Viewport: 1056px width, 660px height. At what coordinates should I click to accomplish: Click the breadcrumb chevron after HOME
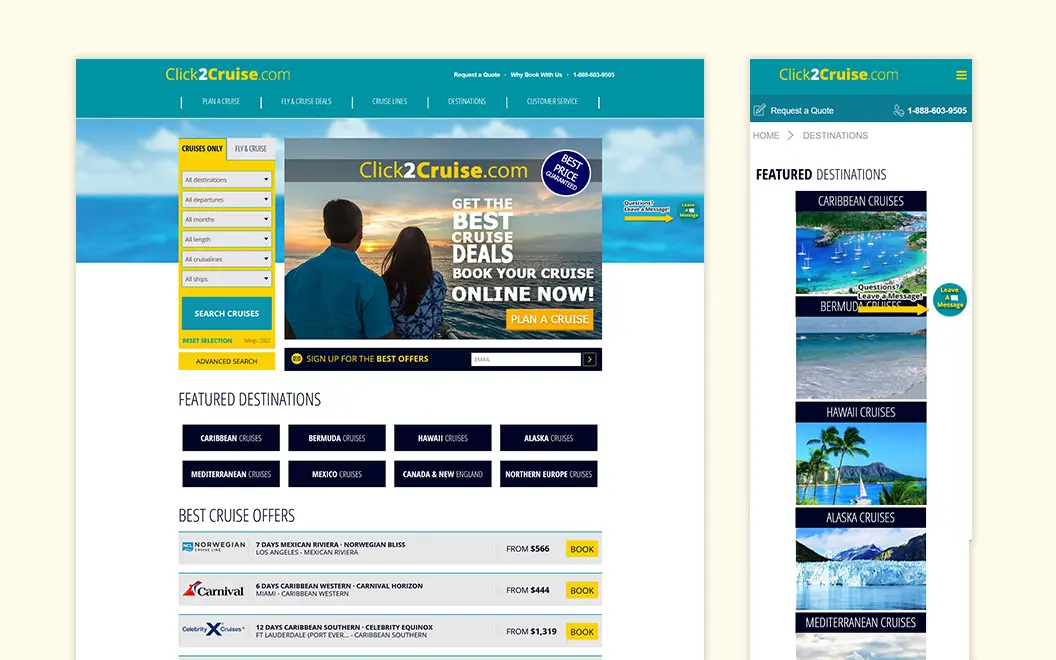click(791, 135)
